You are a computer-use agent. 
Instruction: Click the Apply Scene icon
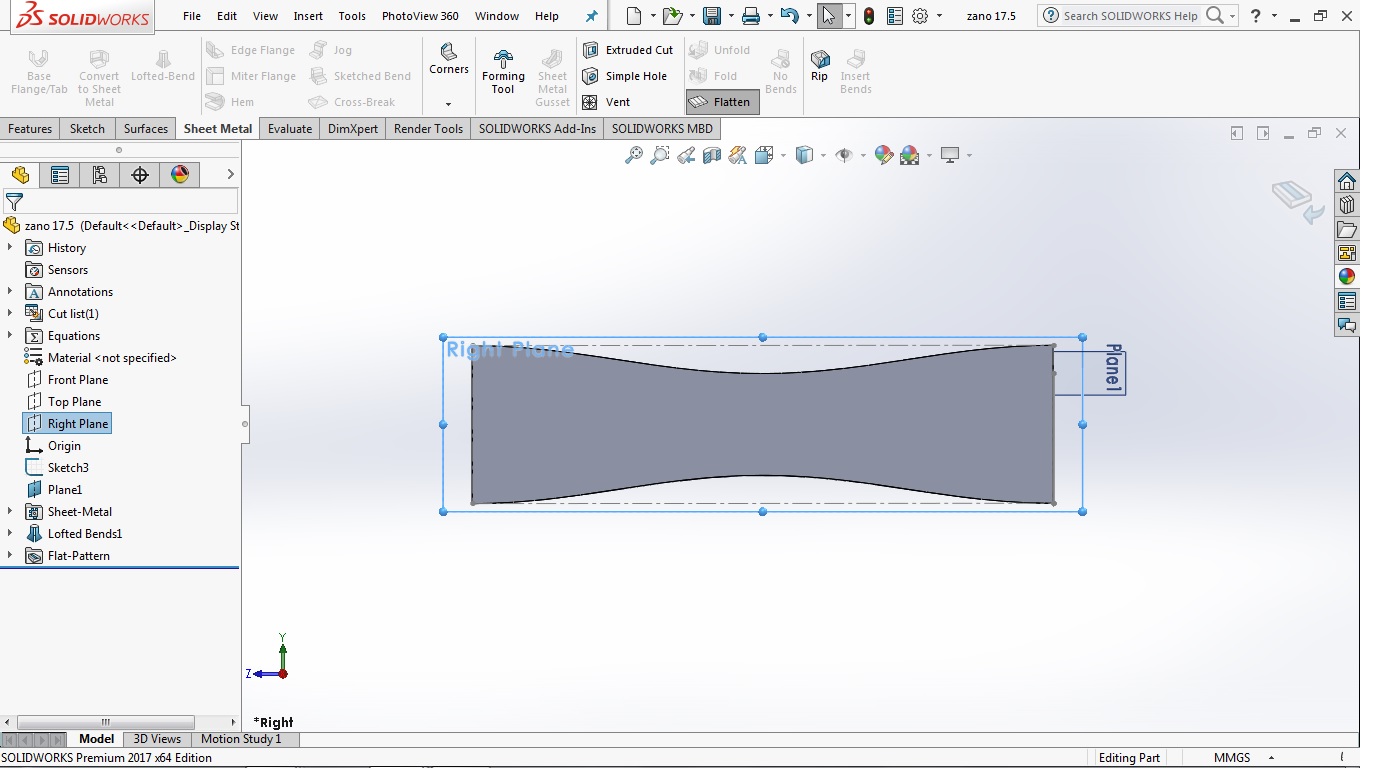click(909, 155)
